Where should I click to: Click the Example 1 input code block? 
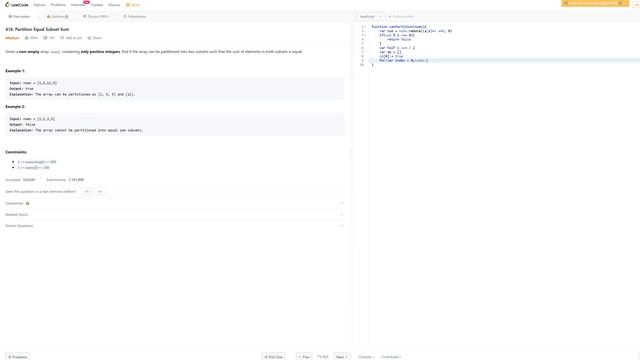click(x=174, y=89)
